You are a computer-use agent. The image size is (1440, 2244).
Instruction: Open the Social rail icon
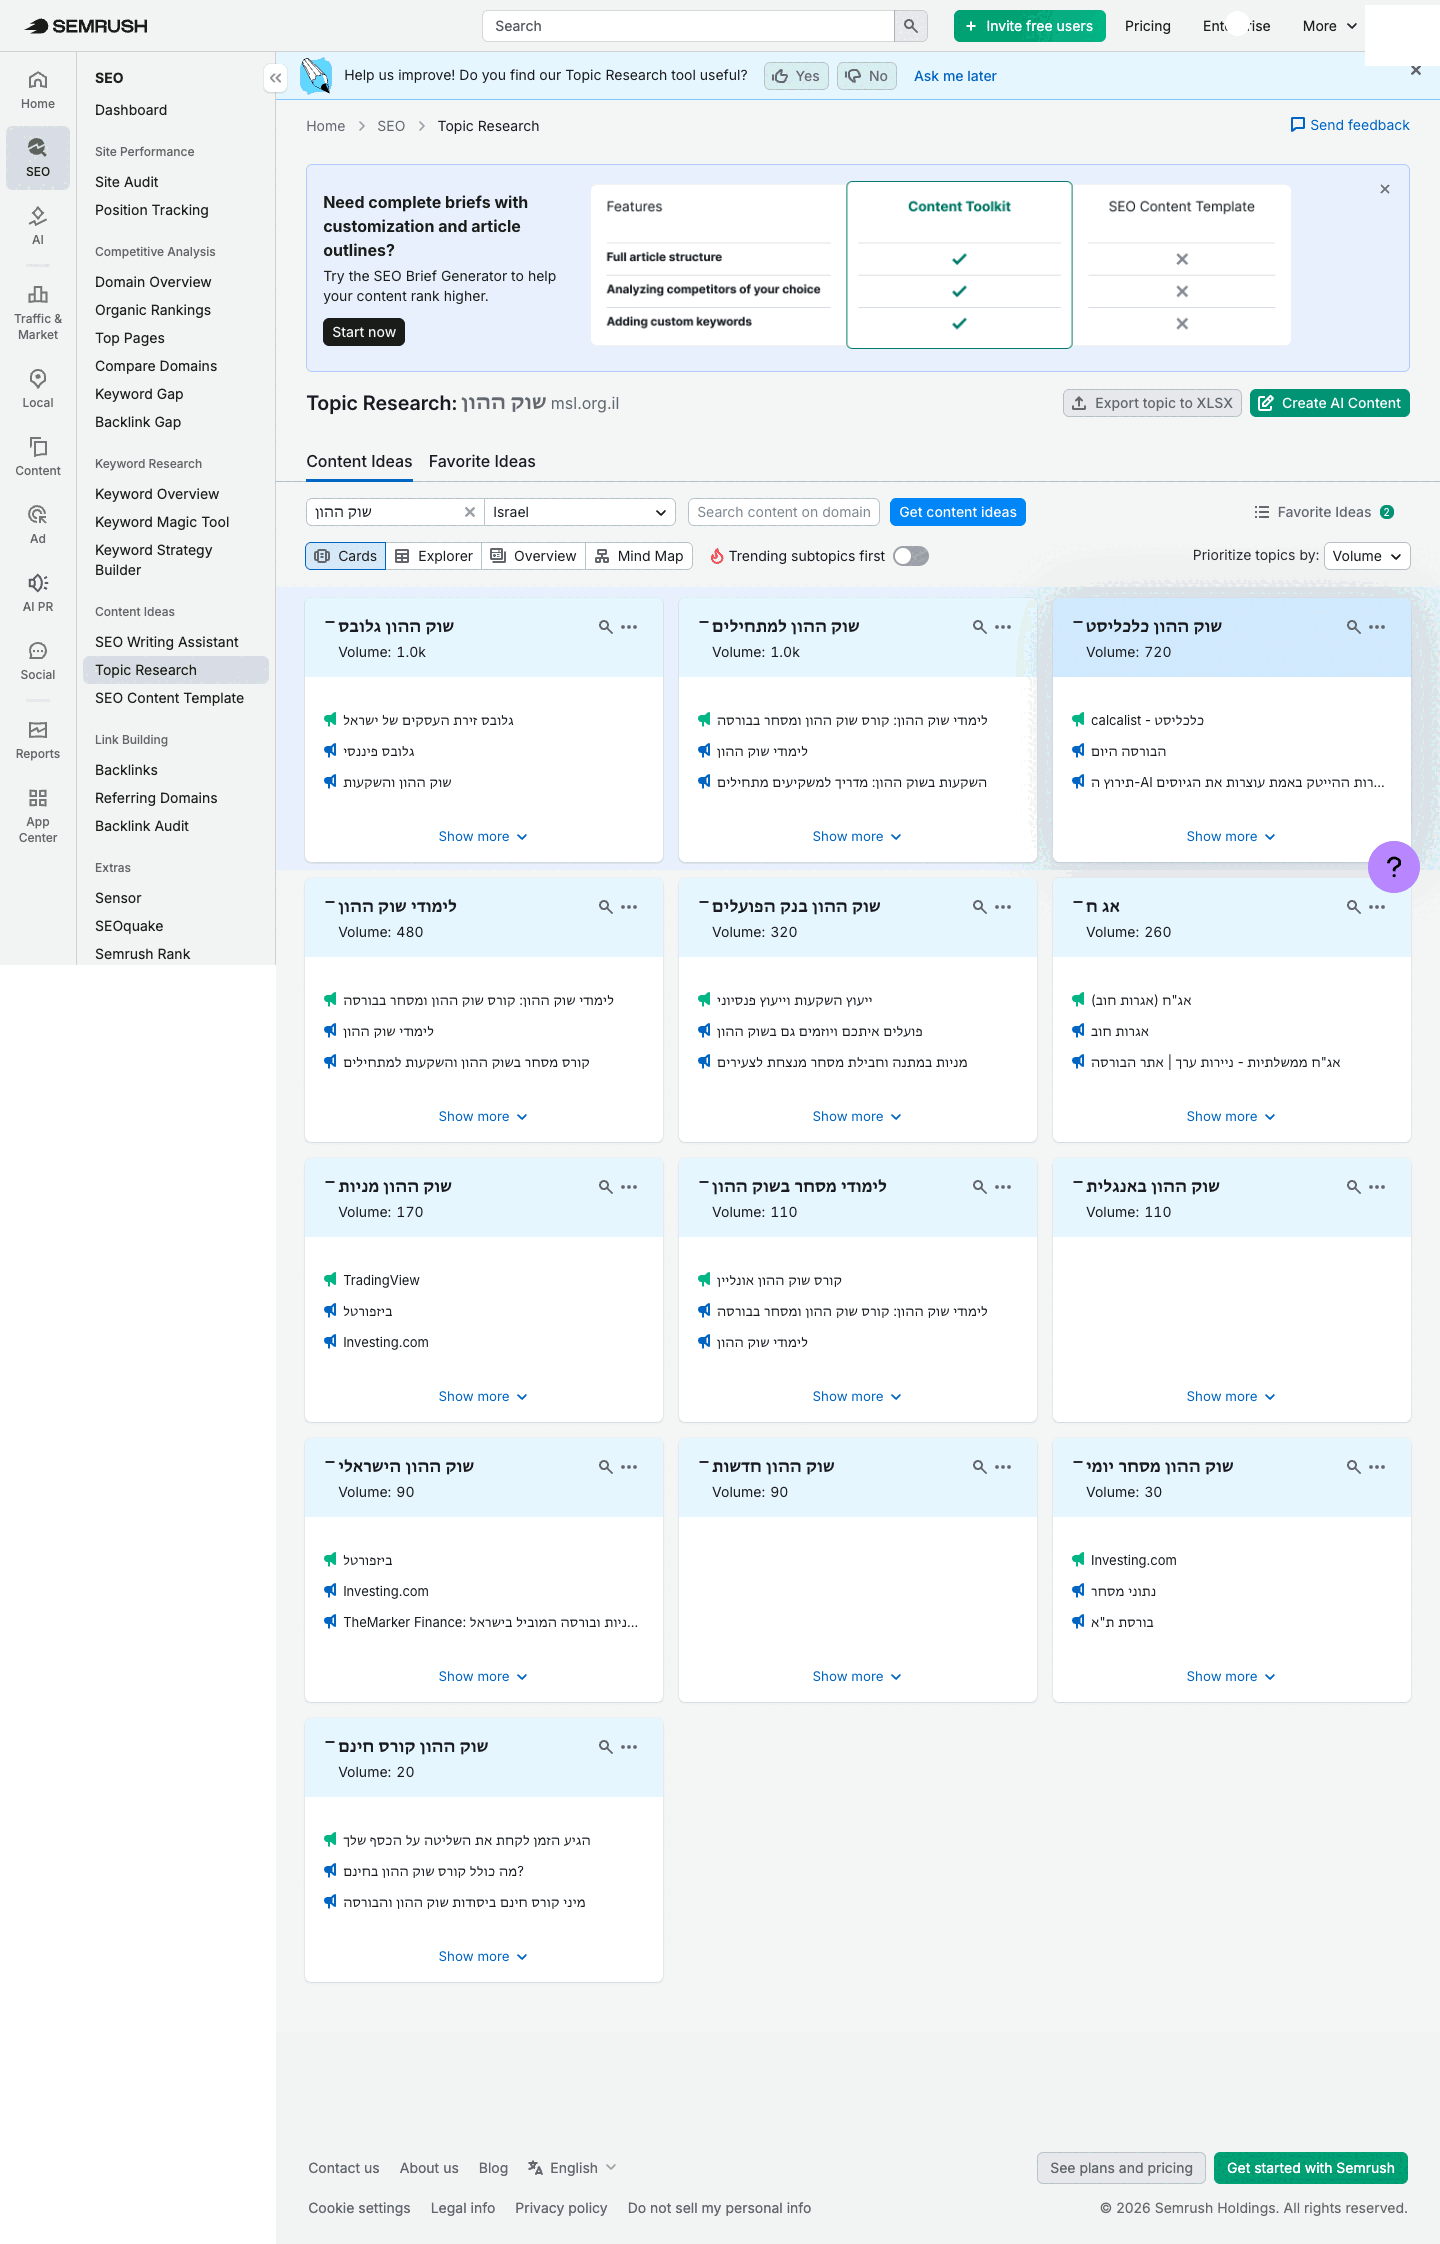(x=37, y=660)
